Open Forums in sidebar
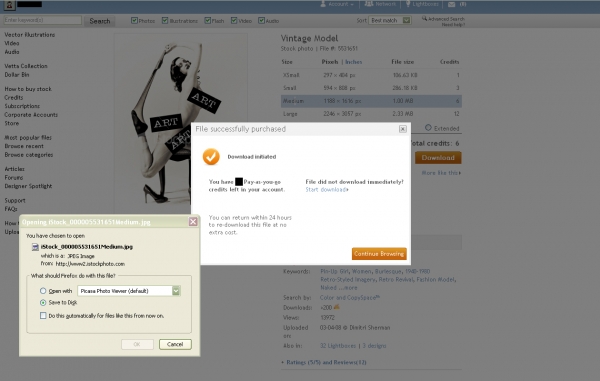This screenshot has width=600, height=381. [14, 177]
